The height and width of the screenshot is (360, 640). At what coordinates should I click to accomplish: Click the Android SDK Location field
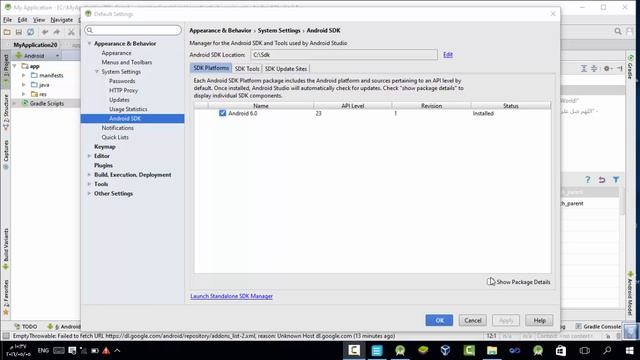tap(344, 55)
